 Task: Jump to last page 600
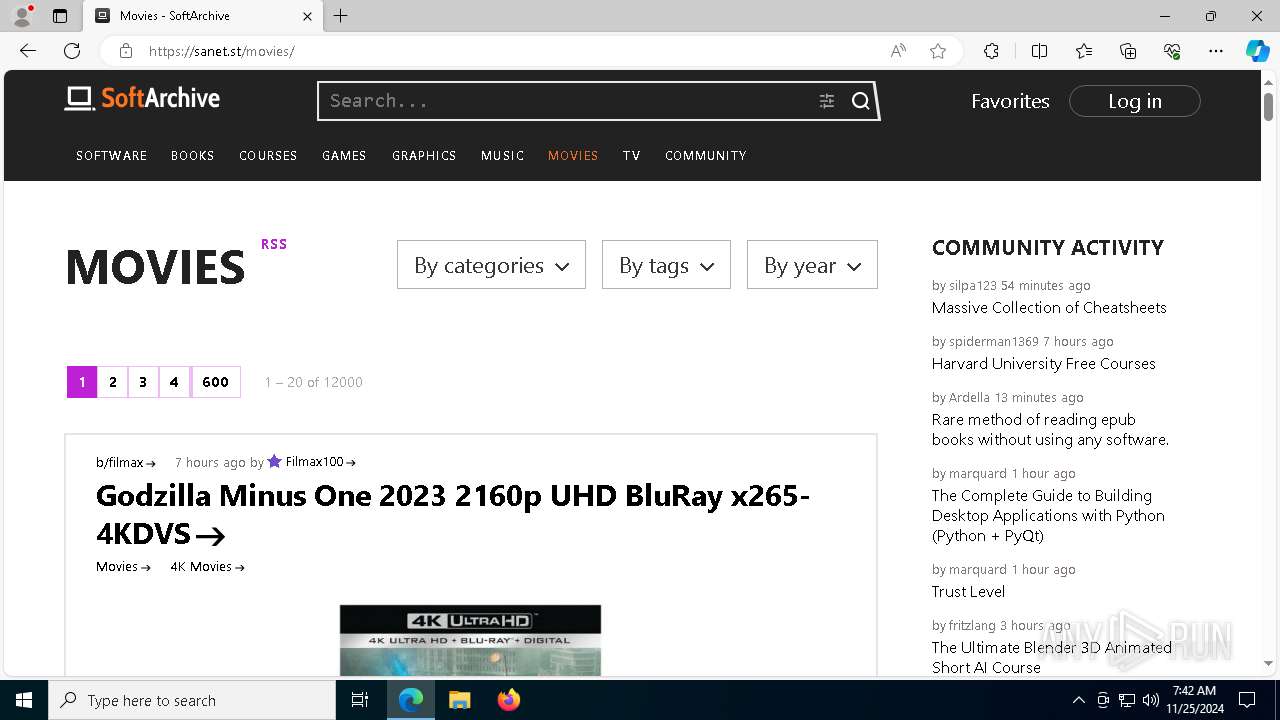215,382
